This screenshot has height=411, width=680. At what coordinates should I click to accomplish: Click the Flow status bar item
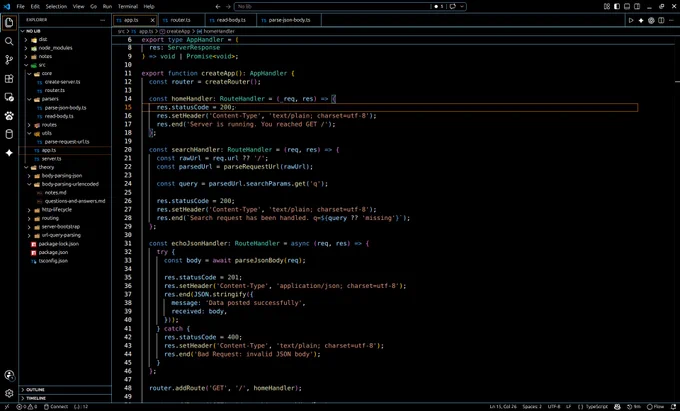[655, 407]
